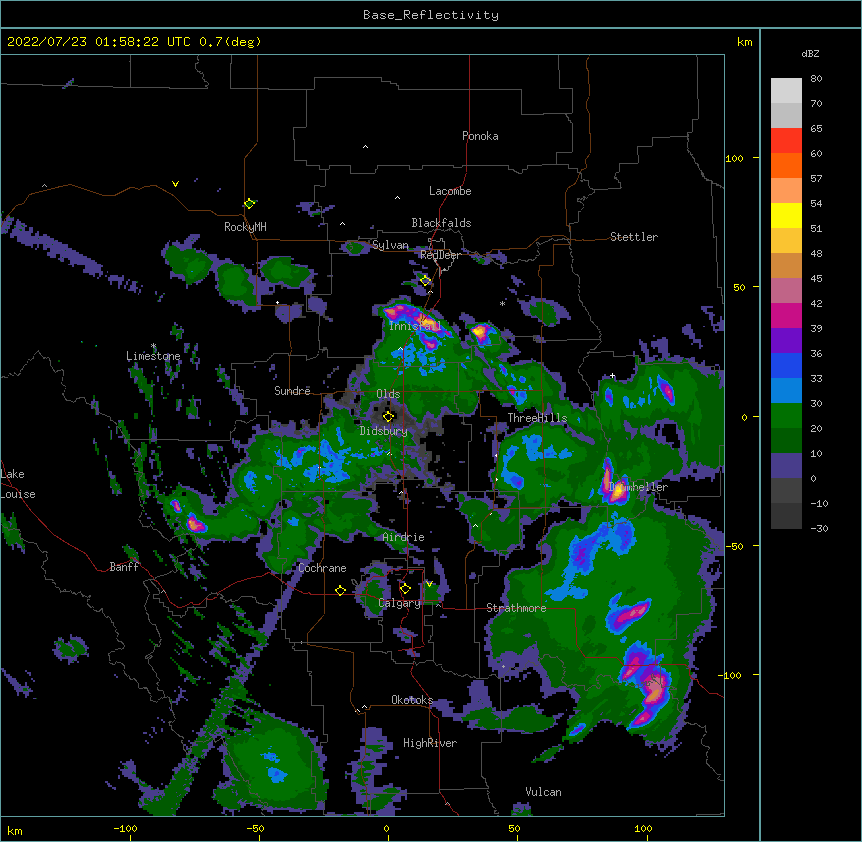
Task: Click the Strathmore city label
Action: [516, 608]
